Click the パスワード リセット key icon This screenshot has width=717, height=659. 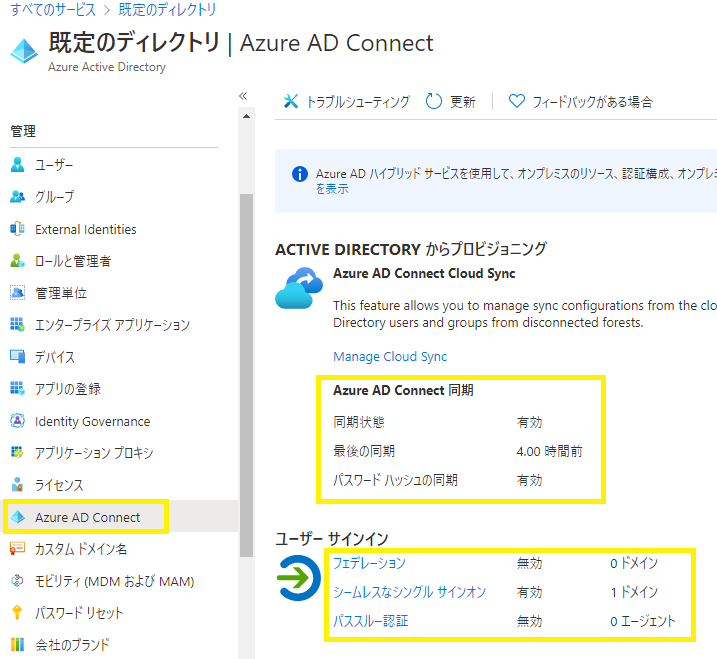17,612
